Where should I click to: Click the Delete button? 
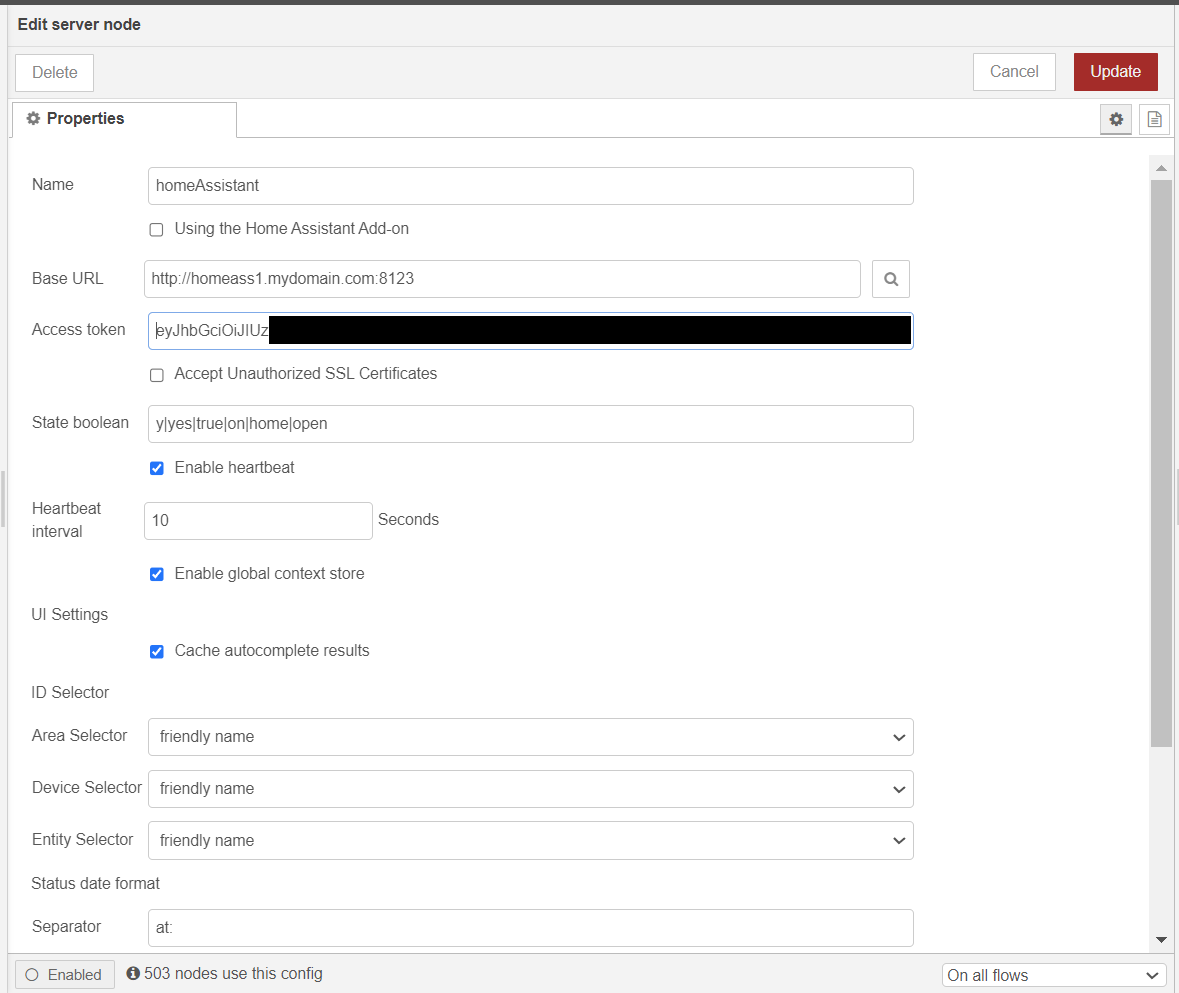pyautogui.click(x=53, y=72)
